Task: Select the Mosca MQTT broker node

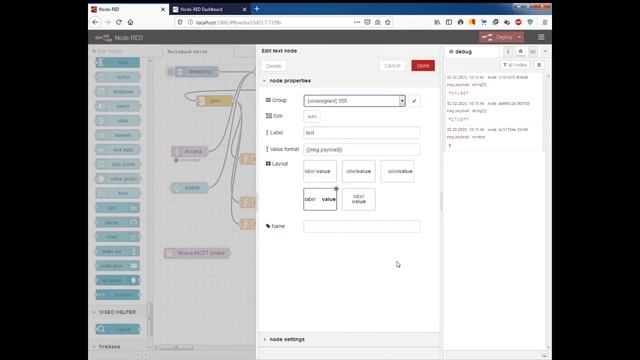Action: coord(197,253)
